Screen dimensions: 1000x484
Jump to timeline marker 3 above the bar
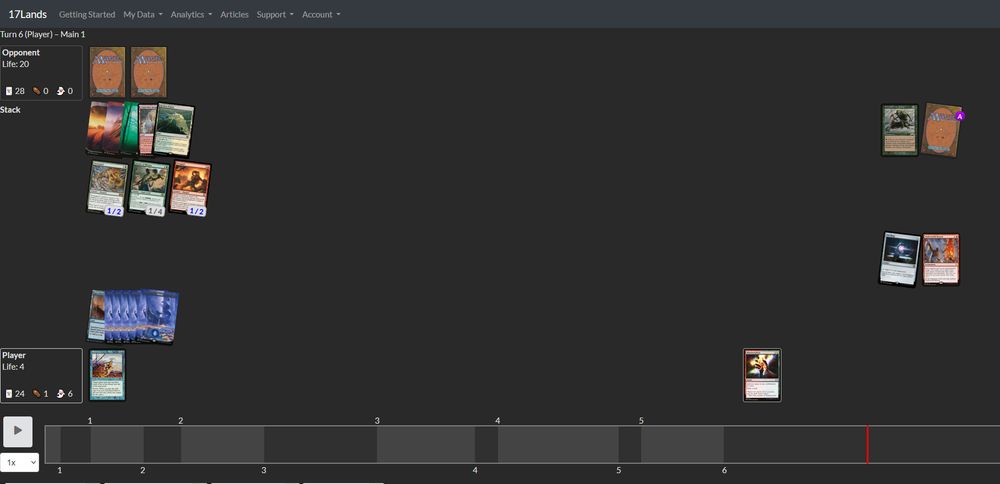pos(377,421)
